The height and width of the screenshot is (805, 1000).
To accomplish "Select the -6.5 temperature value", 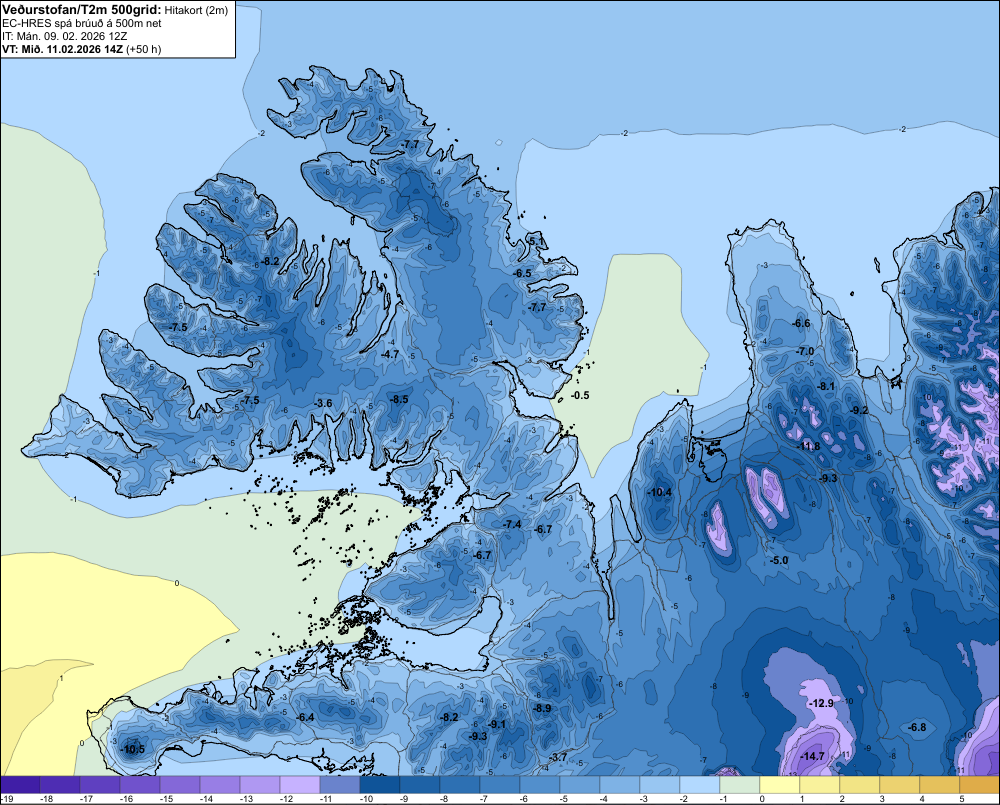I will tap(522, 273).
